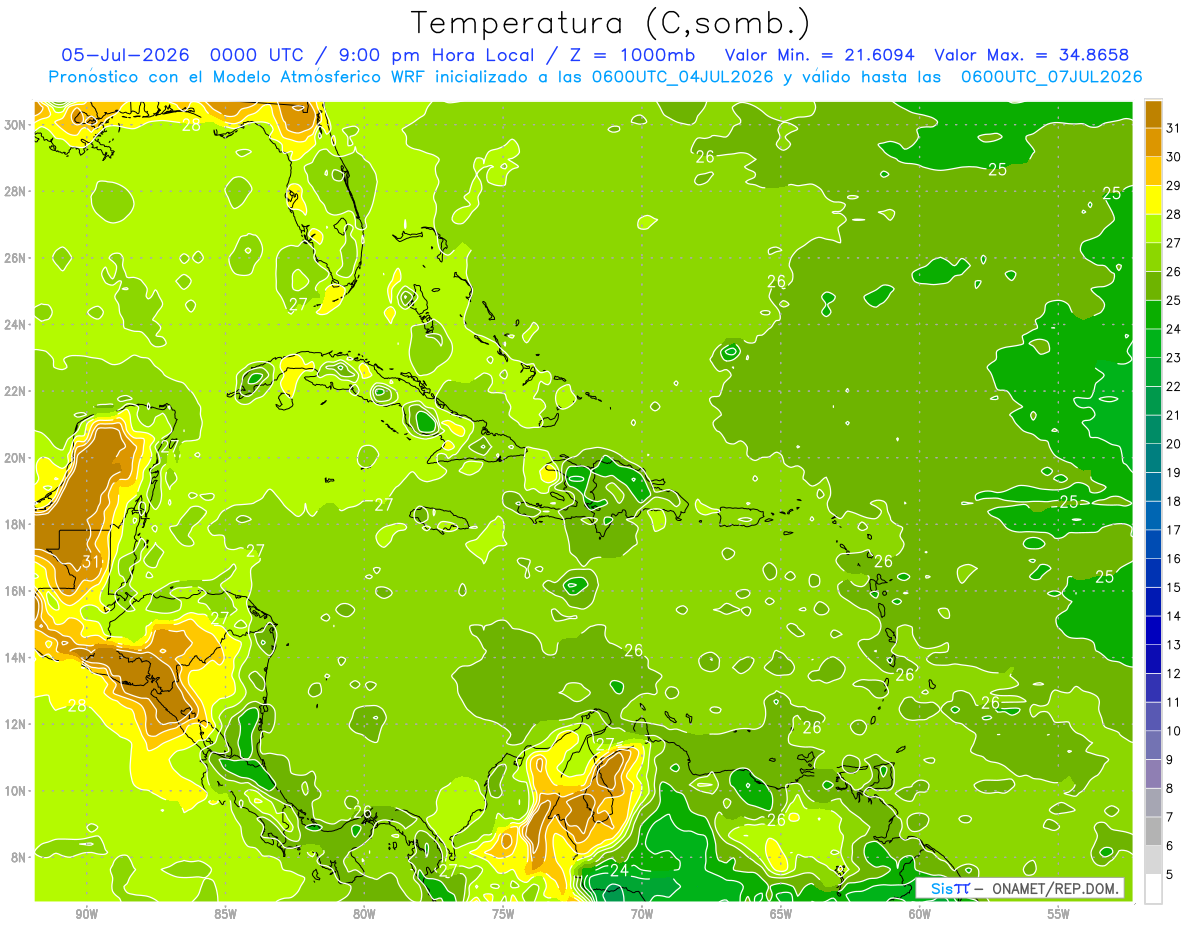
Task: Click the '18N' latitude axis label
Action: click(x=16, y=525)
